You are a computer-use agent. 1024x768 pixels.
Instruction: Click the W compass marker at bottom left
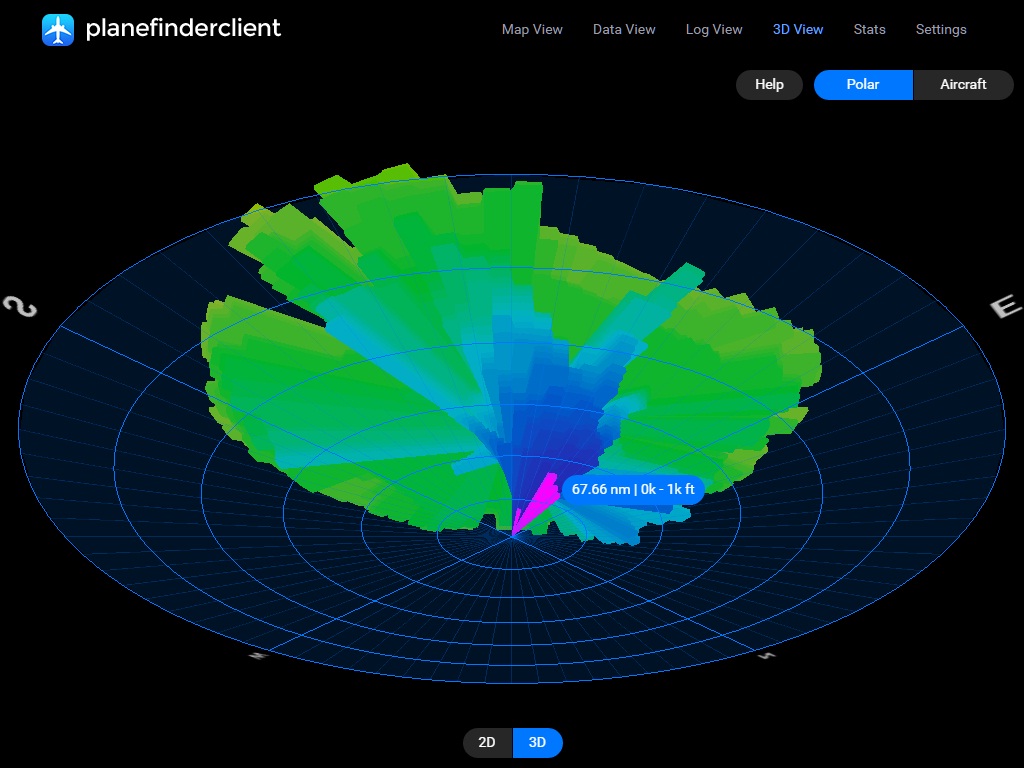(257, 656)
